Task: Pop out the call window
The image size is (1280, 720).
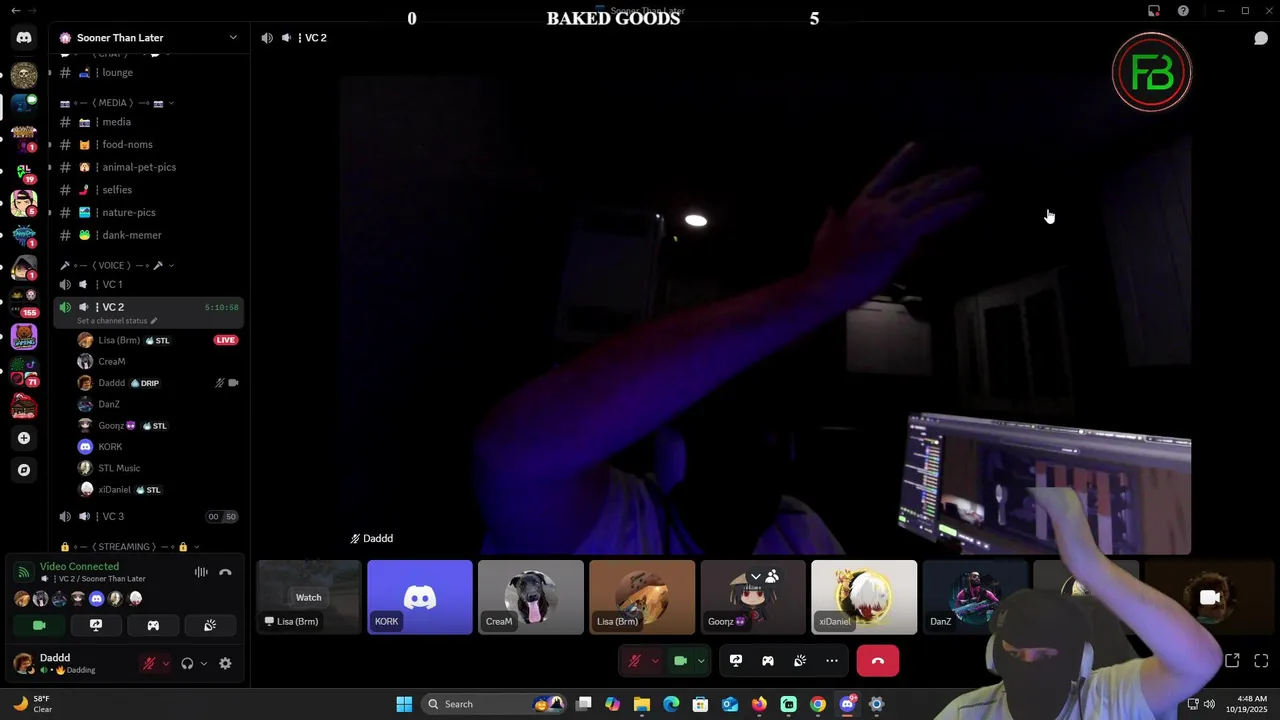Action: (x=1232, y=661)
